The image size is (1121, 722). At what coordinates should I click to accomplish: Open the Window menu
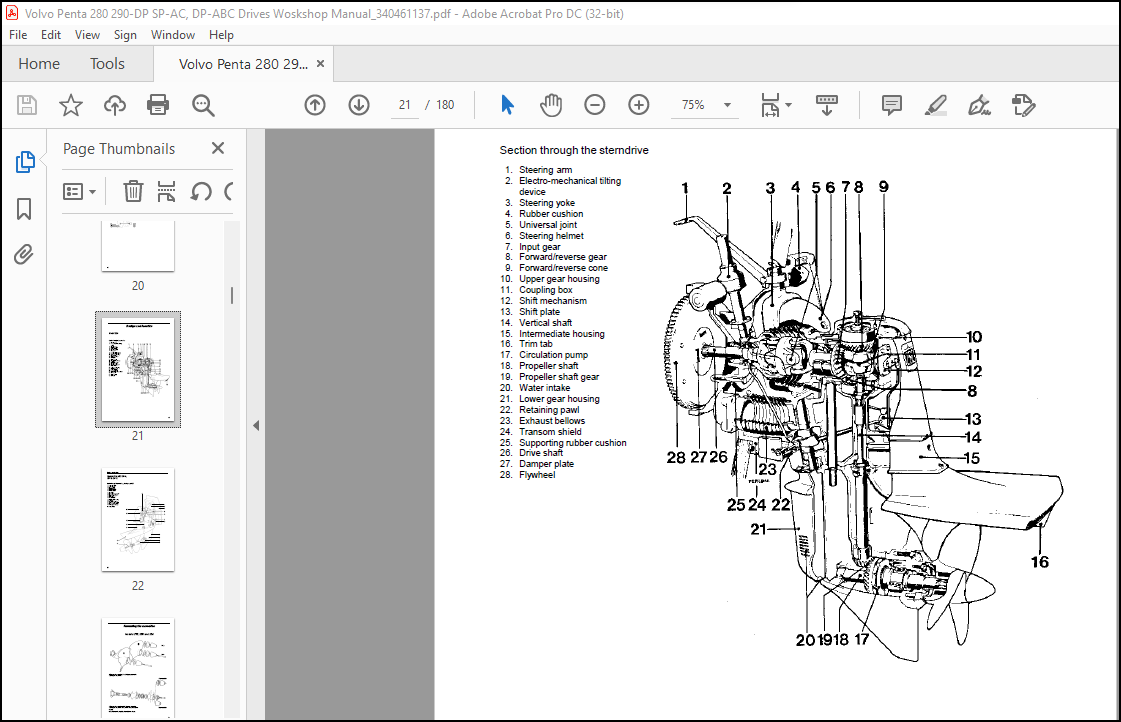click(x=173, y=34)
